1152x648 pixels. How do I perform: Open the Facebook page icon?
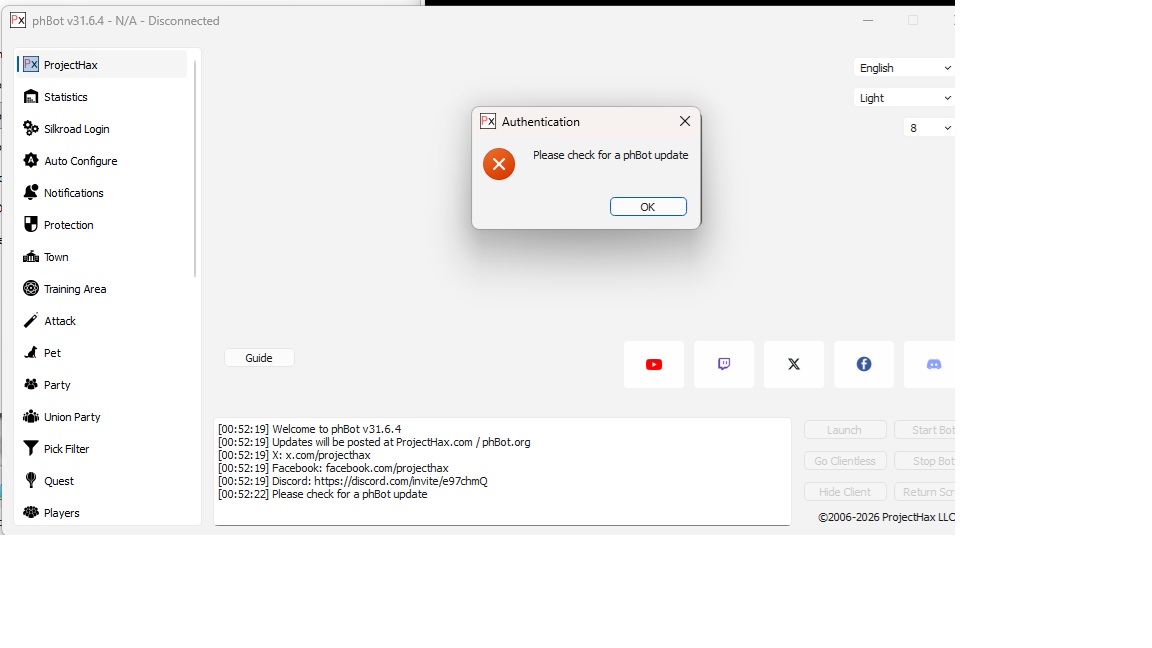click(x=864, y=364)
